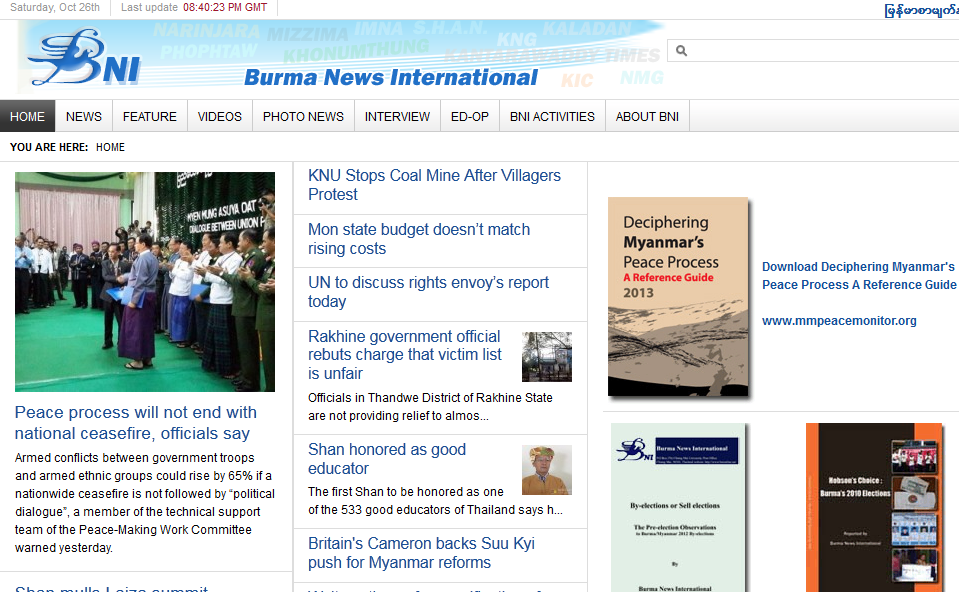Screen dimensions: 959x592
Task: Open the ABOUT BNI page
Action: point(647,116)
